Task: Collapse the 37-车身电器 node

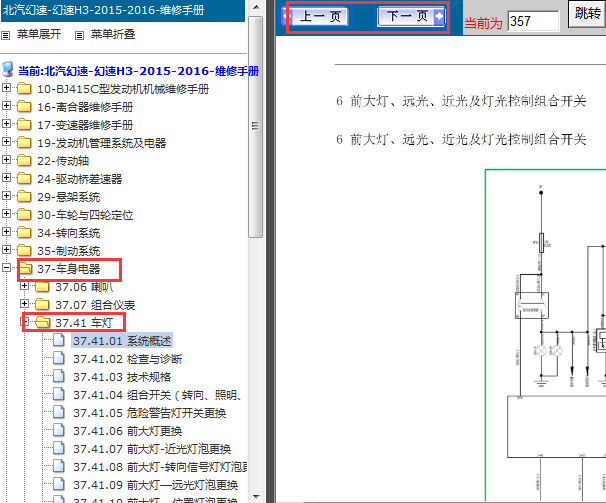Action: [6, 268]
